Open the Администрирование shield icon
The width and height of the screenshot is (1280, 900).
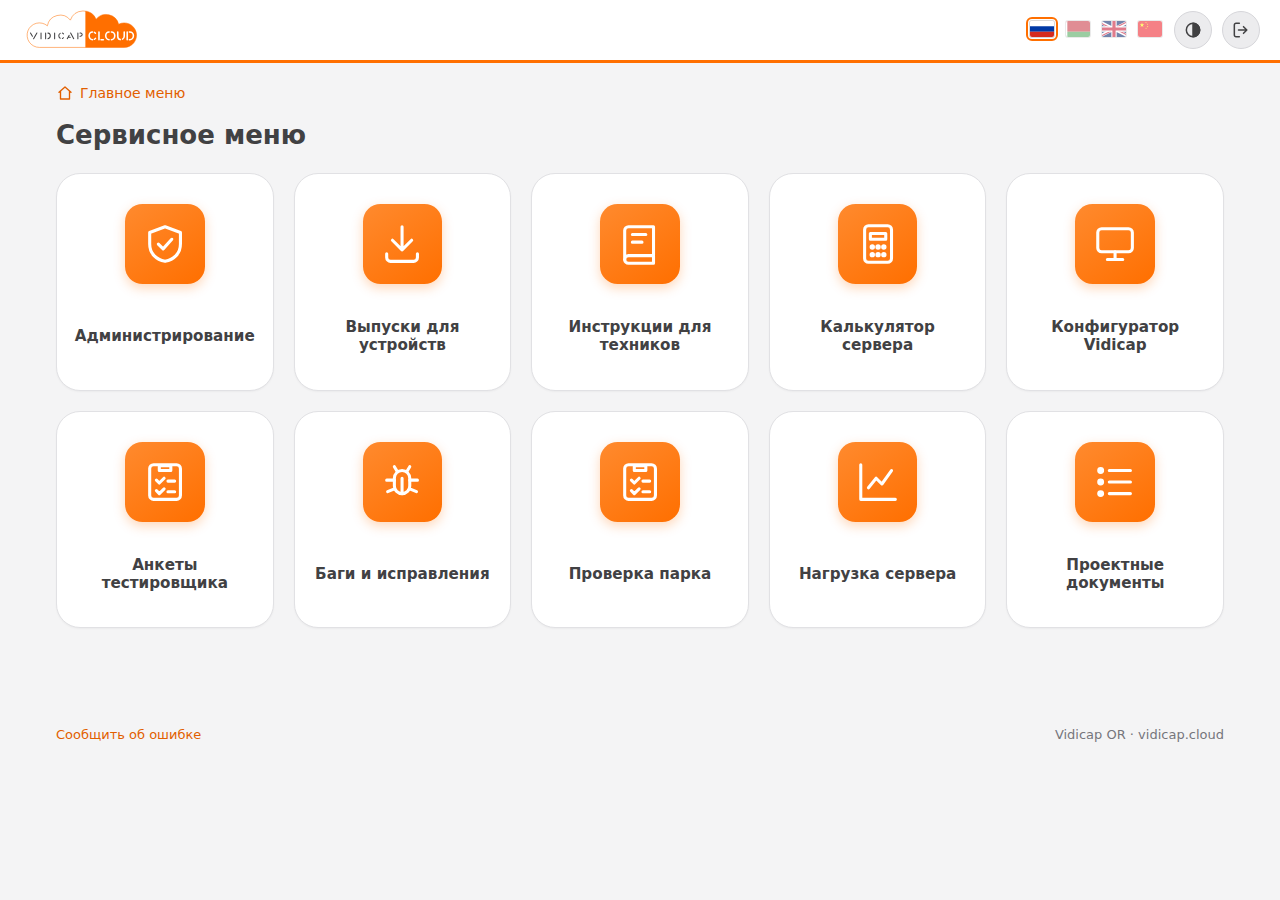coord(165,244)
